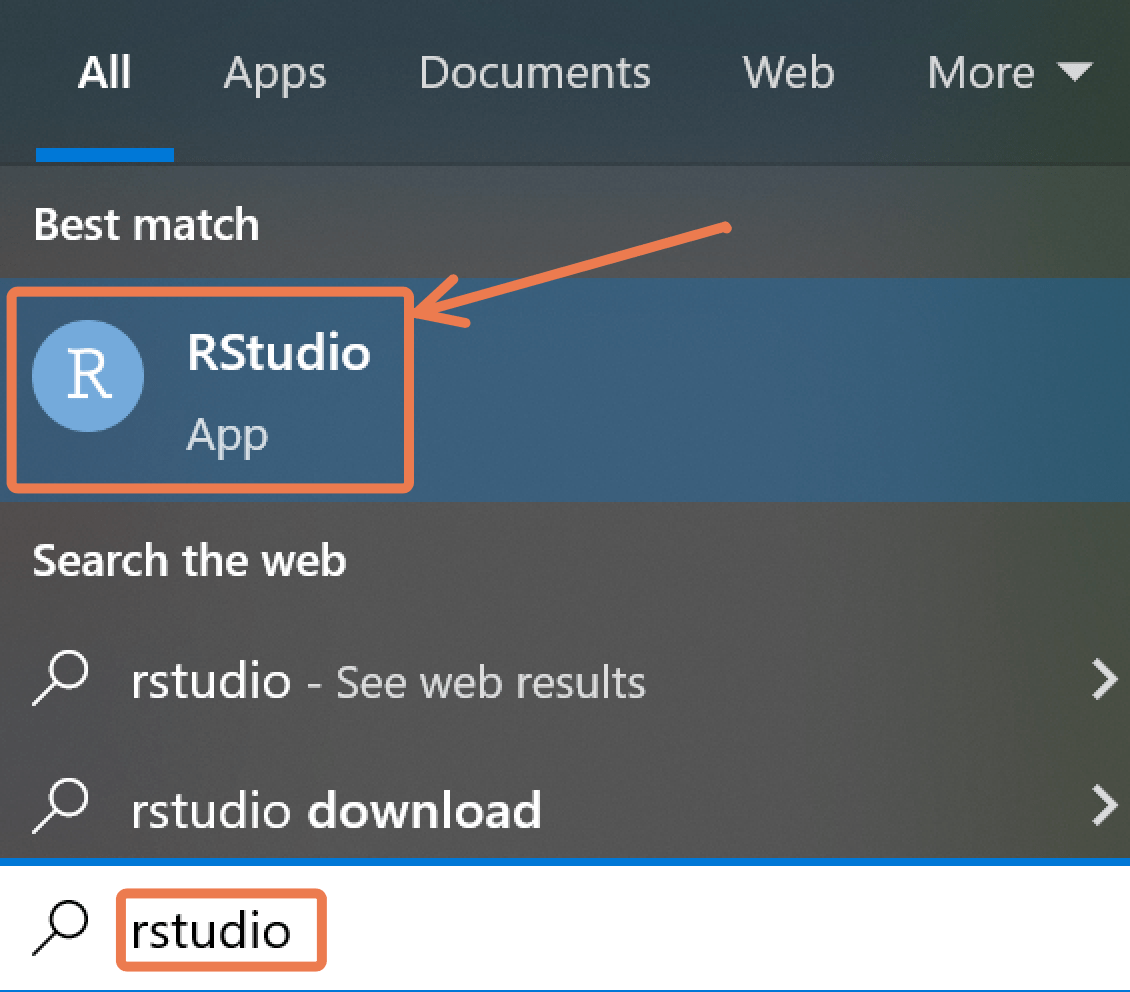Click the chevron arrow on rstudio web result
This screenshot has height=992, width=1130.
click(1105, 680)
